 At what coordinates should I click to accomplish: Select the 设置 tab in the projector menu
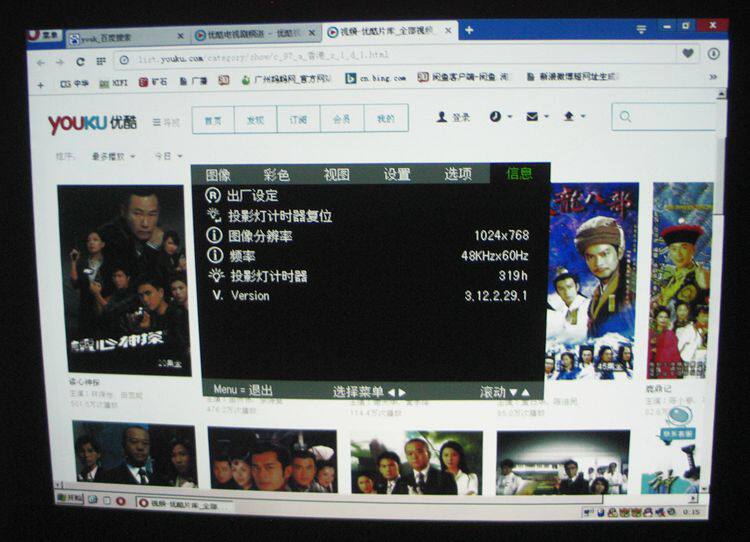click(x=397, y=174)
